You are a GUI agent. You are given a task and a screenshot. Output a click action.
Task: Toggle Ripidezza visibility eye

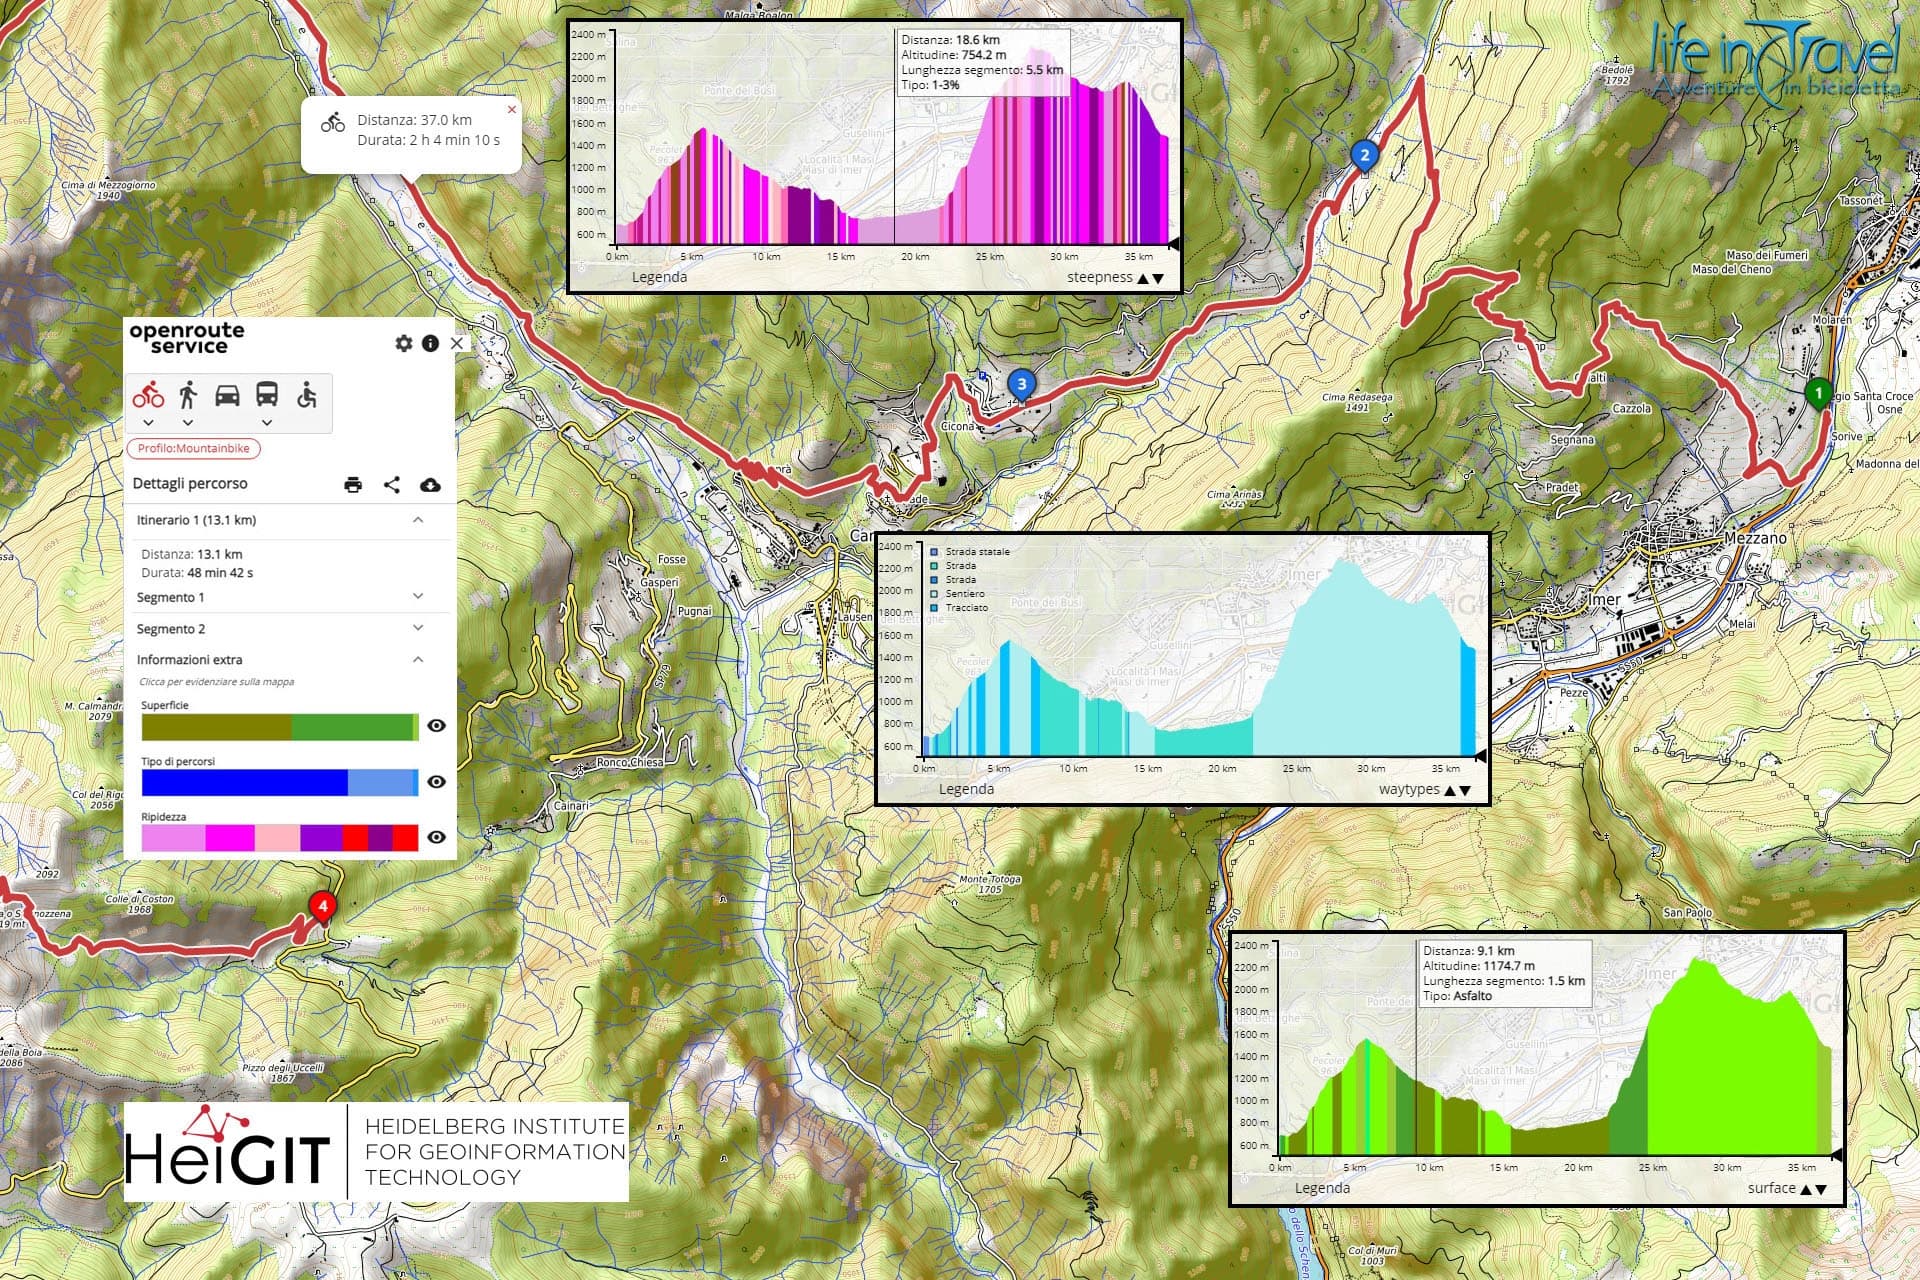coord(436,838)
